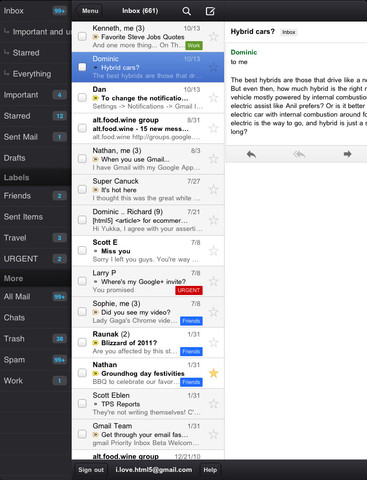Viewport: 367px width, 480px height.
Task: Star Scott Eblen's TPS Reports email
Action: tap(213, 404)
